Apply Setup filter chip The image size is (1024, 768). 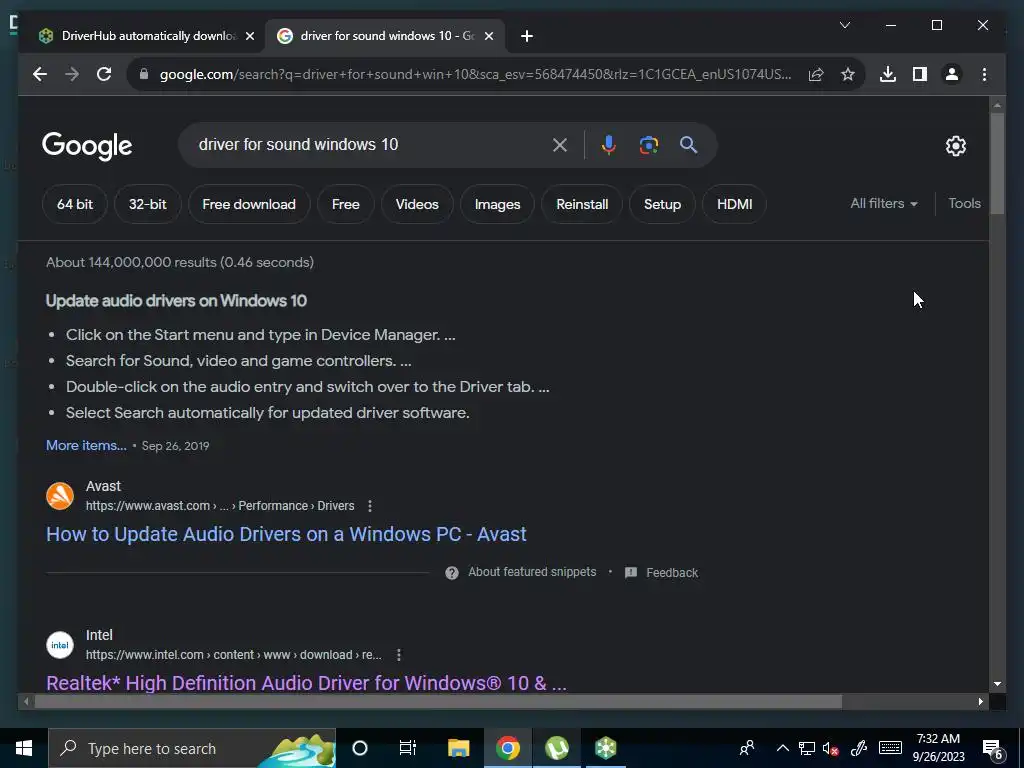pyautogui.click(x=662, y=204)
